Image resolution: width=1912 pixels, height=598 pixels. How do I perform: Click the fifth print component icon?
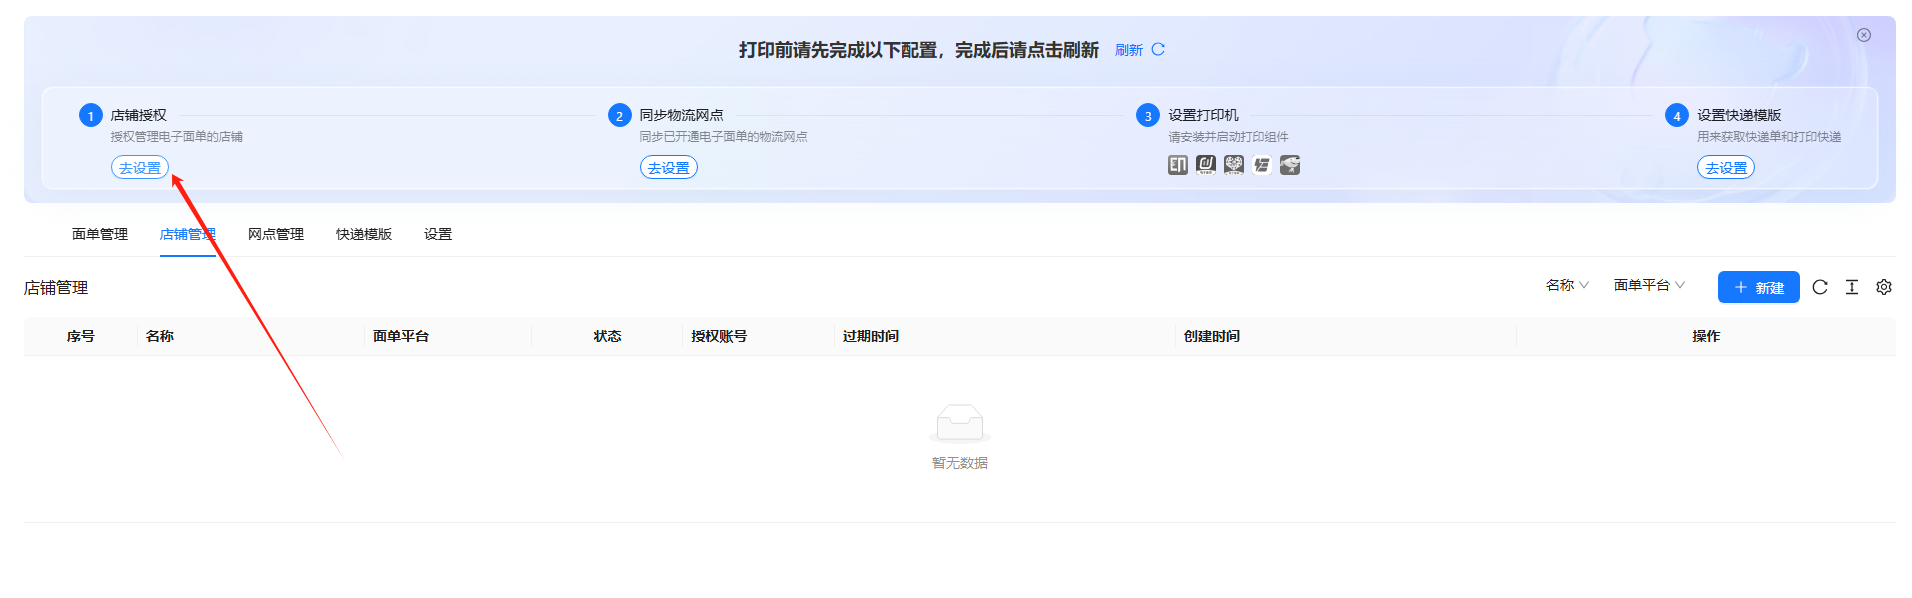[1290, 165]
